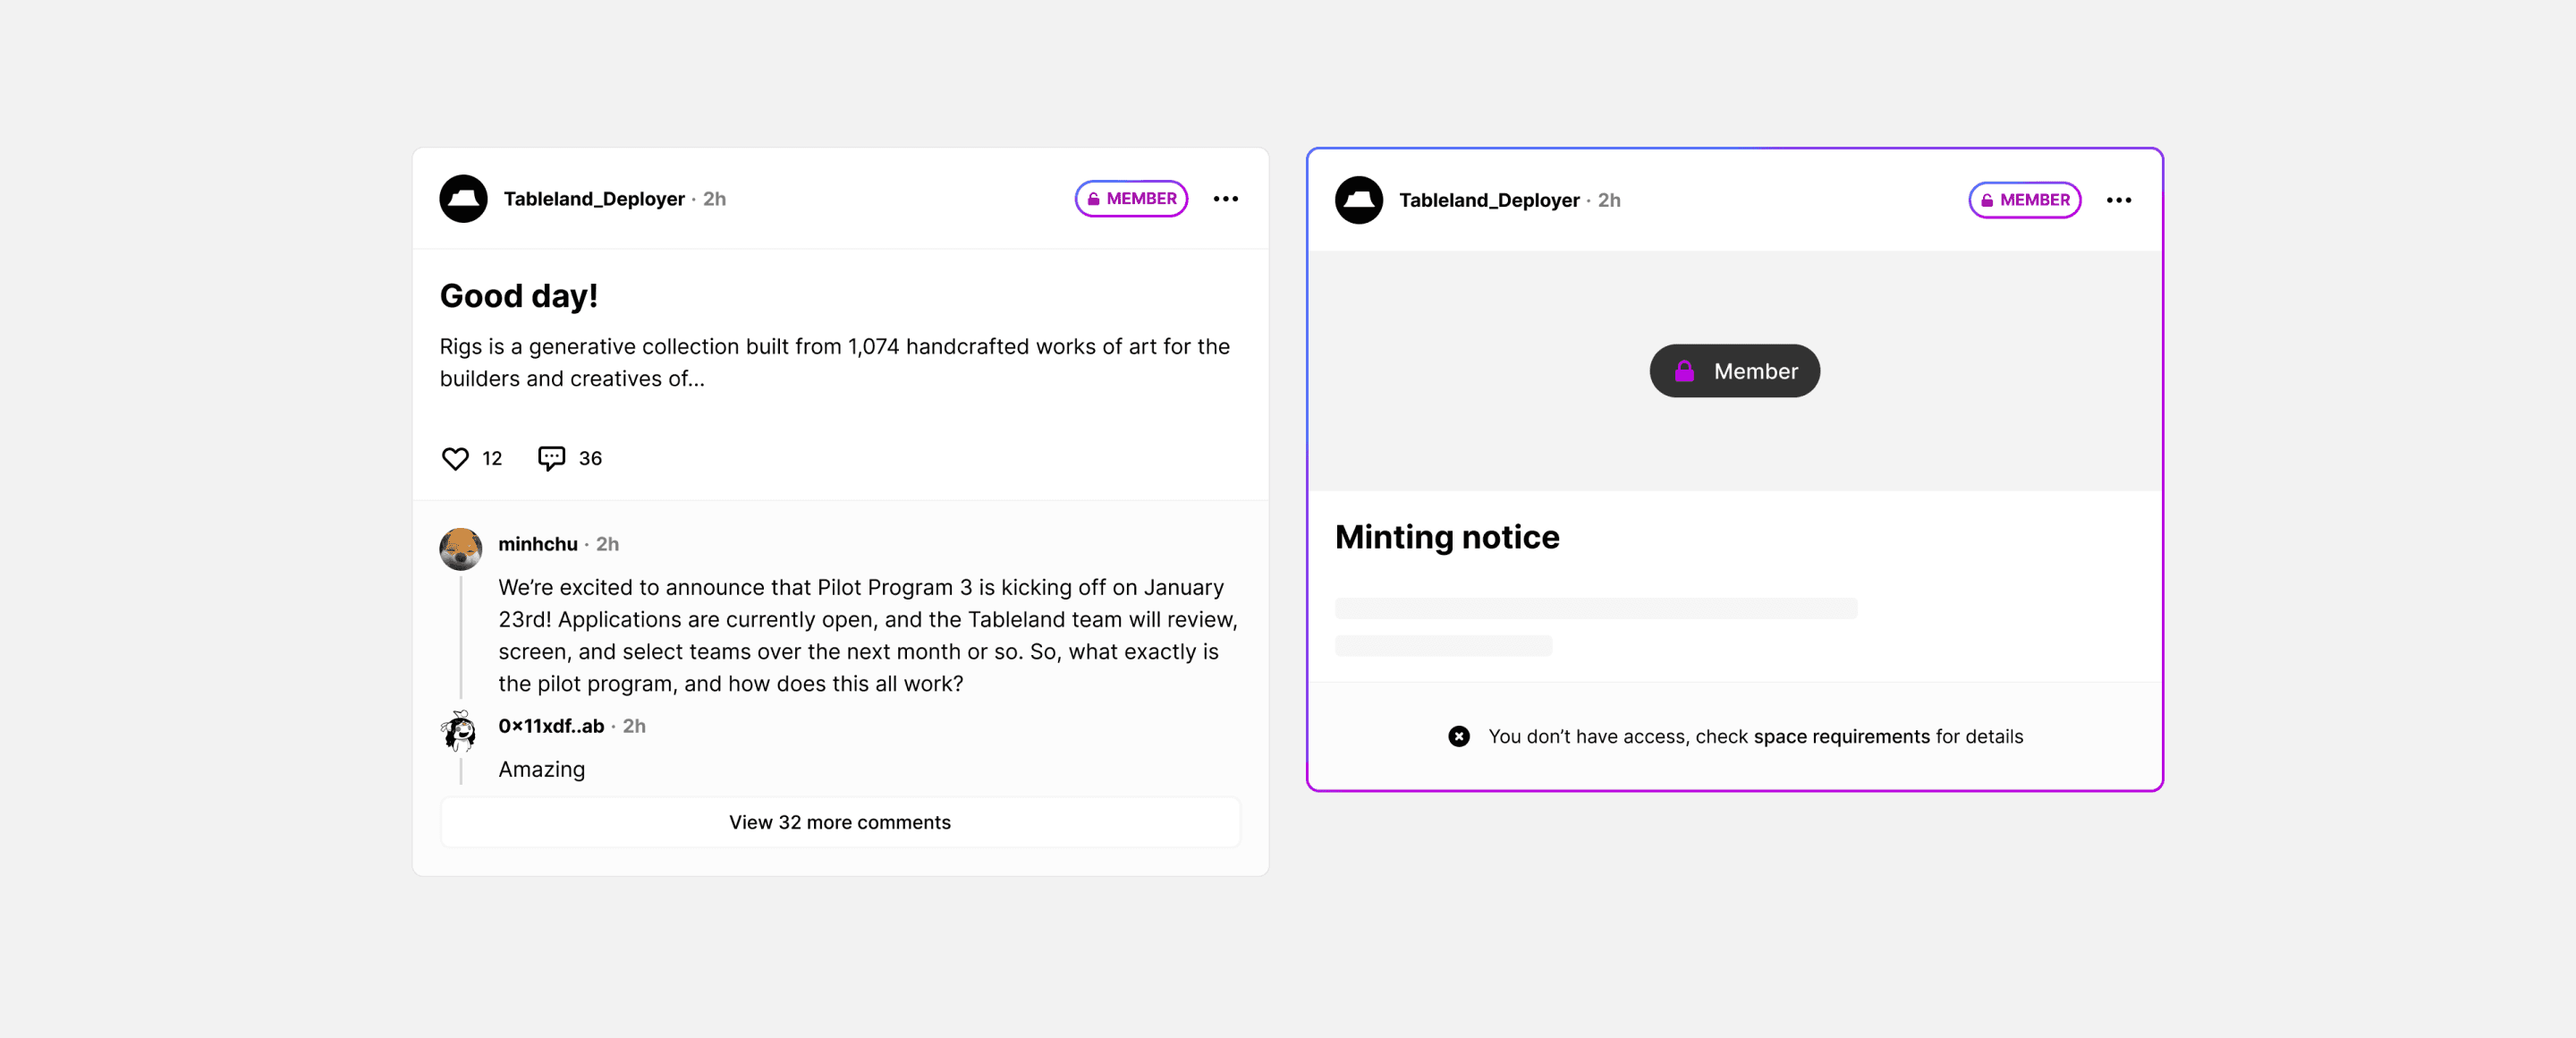The width and height of the screenshot is (2576, 1038).
Task: Like the "Good day!" post with heart icon
Action: coord(455,458)
